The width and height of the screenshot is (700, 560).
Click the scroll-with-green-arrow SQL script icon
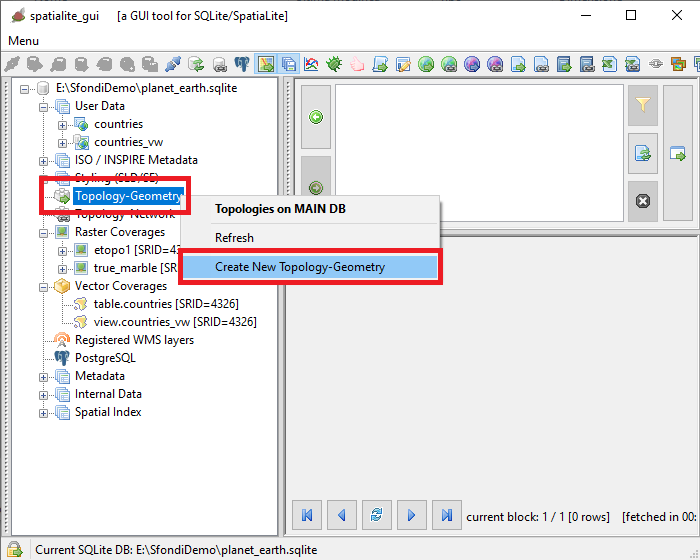[380, 64]
